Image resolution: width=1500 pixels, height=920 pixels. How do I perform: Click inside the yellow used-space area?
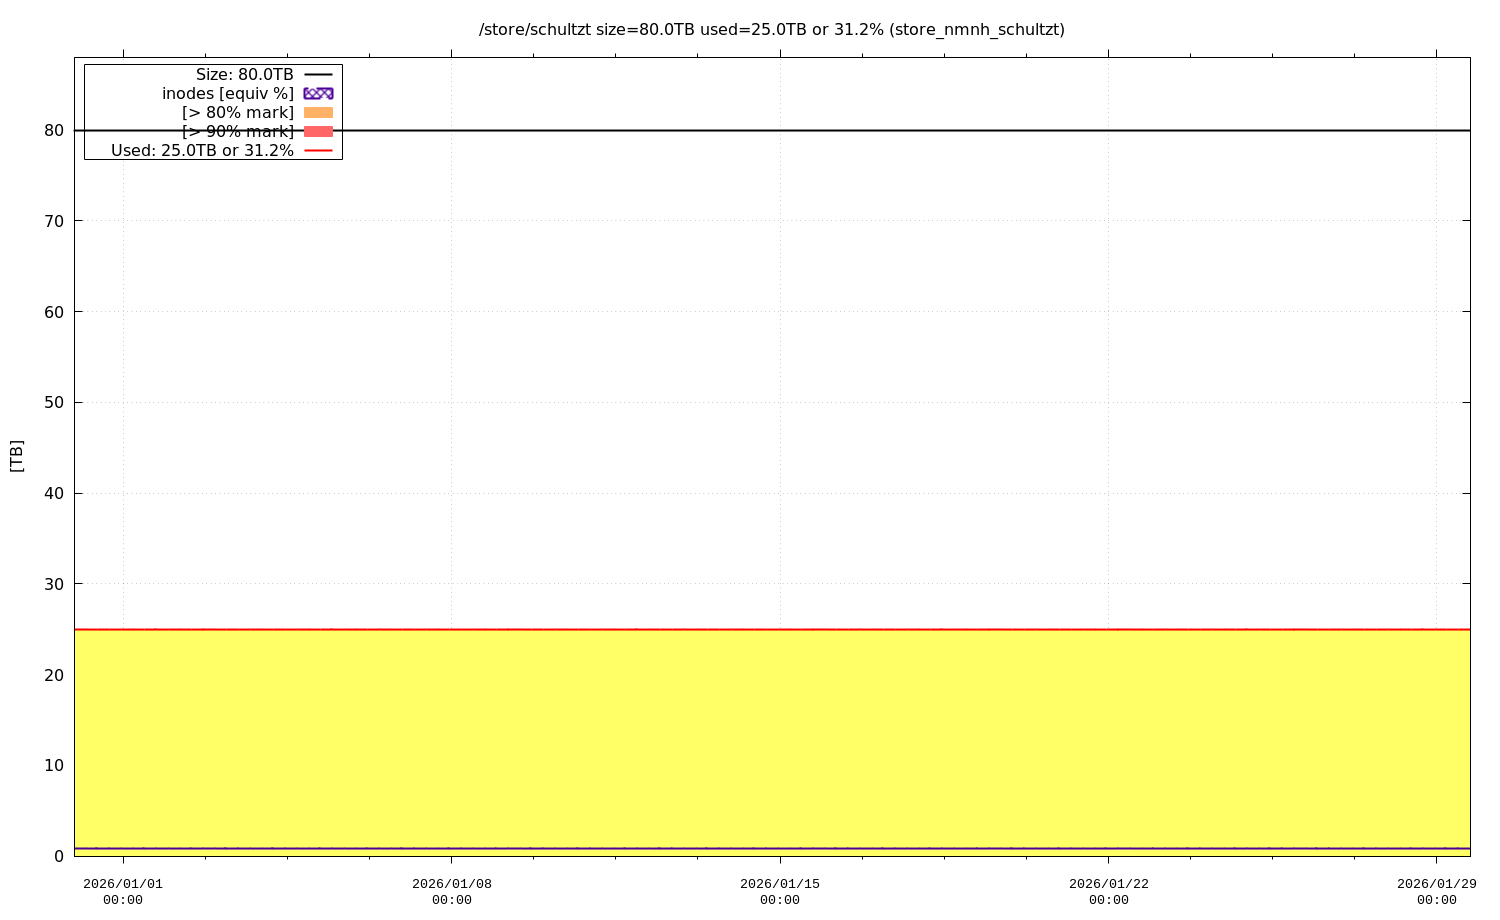[771, 740]
